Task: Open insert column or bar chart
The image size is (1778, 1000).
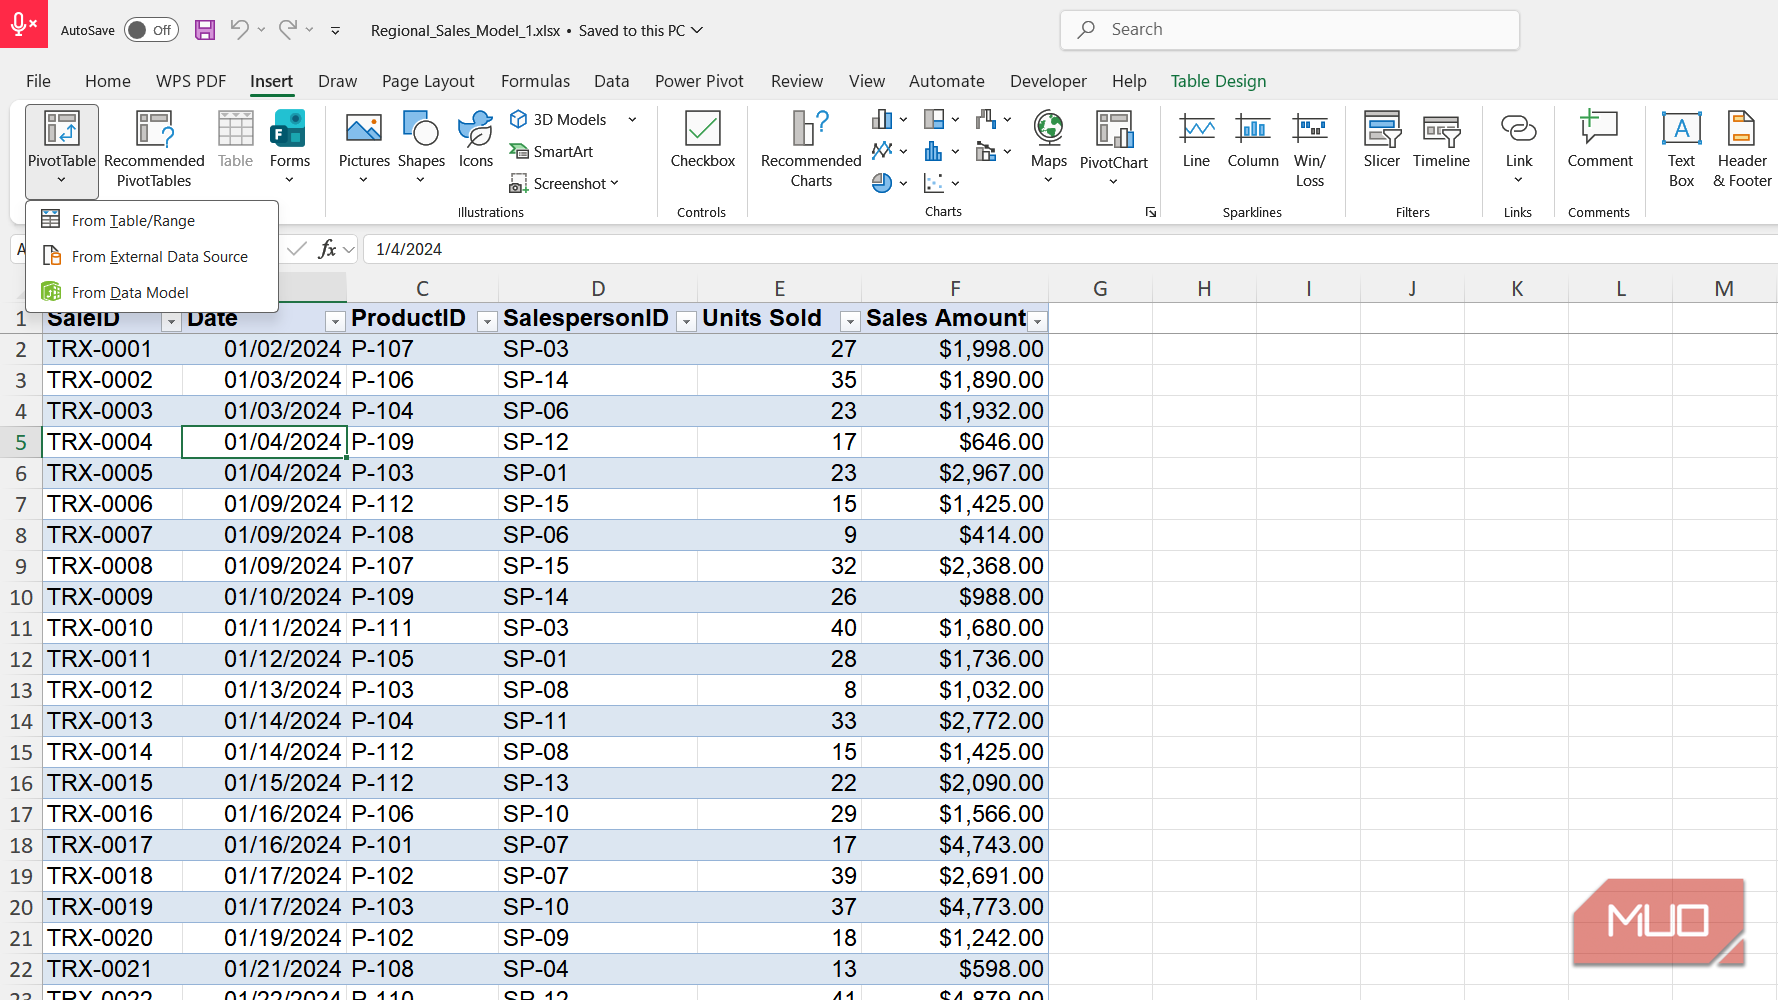Action: [889, 119]
